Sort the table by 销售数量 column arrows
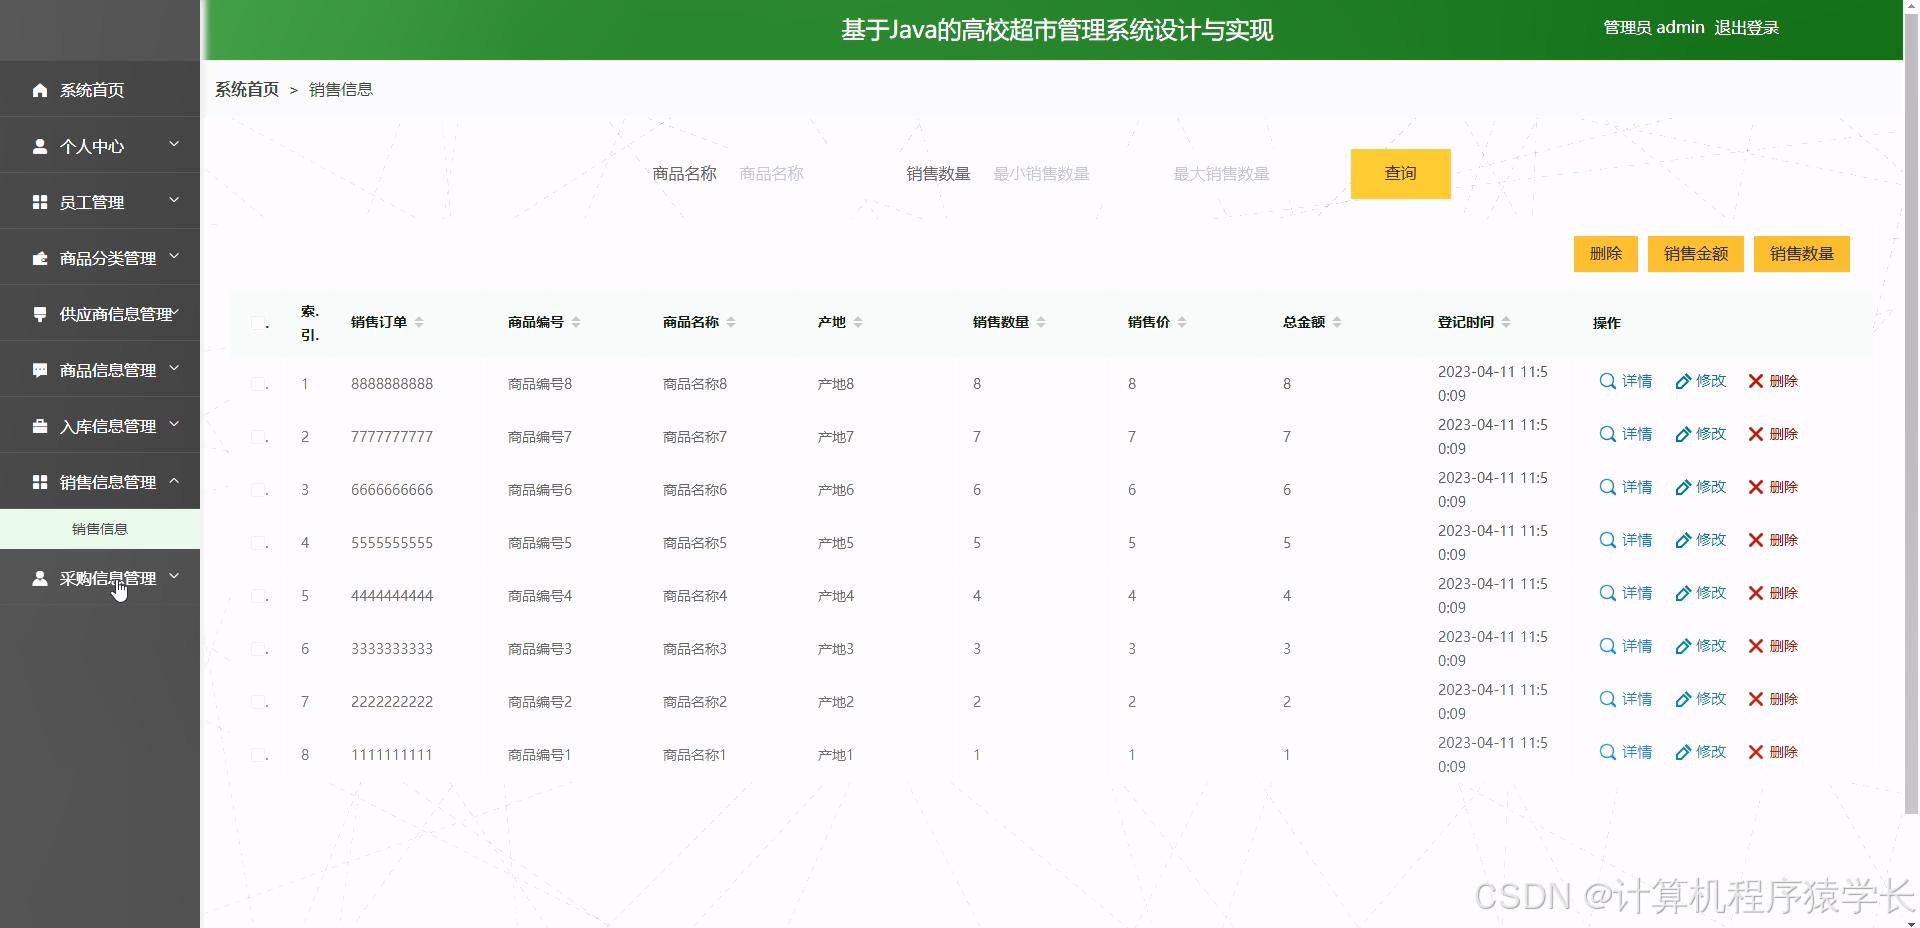1920x928 pixels. point(1041,322)
